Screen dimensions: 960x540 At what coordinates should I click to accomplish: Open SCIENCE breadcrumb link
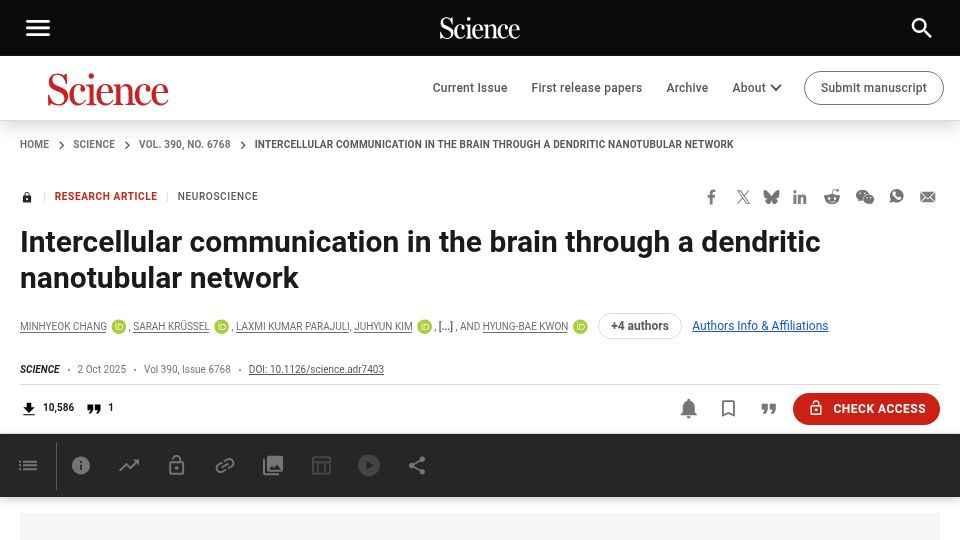94,144
